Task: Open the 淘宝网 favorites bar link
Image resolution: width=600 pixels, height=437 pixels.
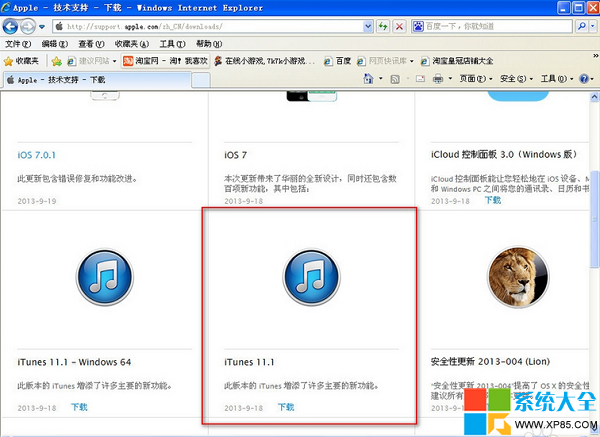Action: (165, 61)
